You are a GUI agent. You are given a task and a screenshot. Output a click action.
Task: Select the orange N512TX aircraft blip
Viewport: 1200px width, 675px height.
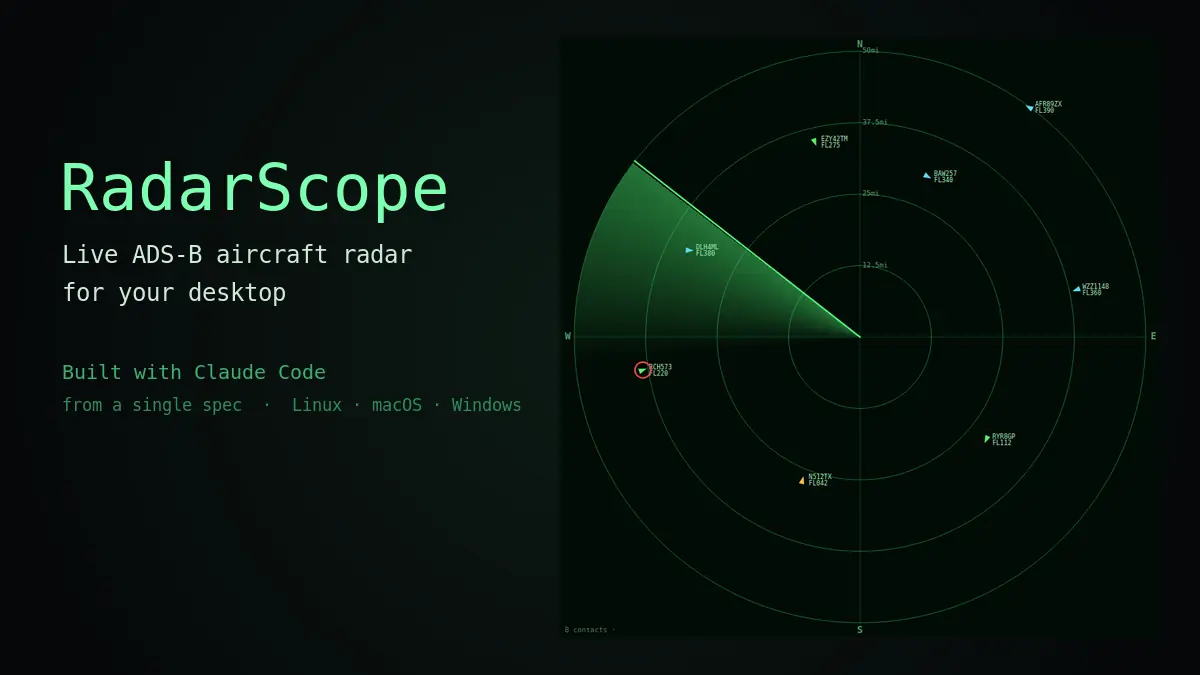pos(802,480)
